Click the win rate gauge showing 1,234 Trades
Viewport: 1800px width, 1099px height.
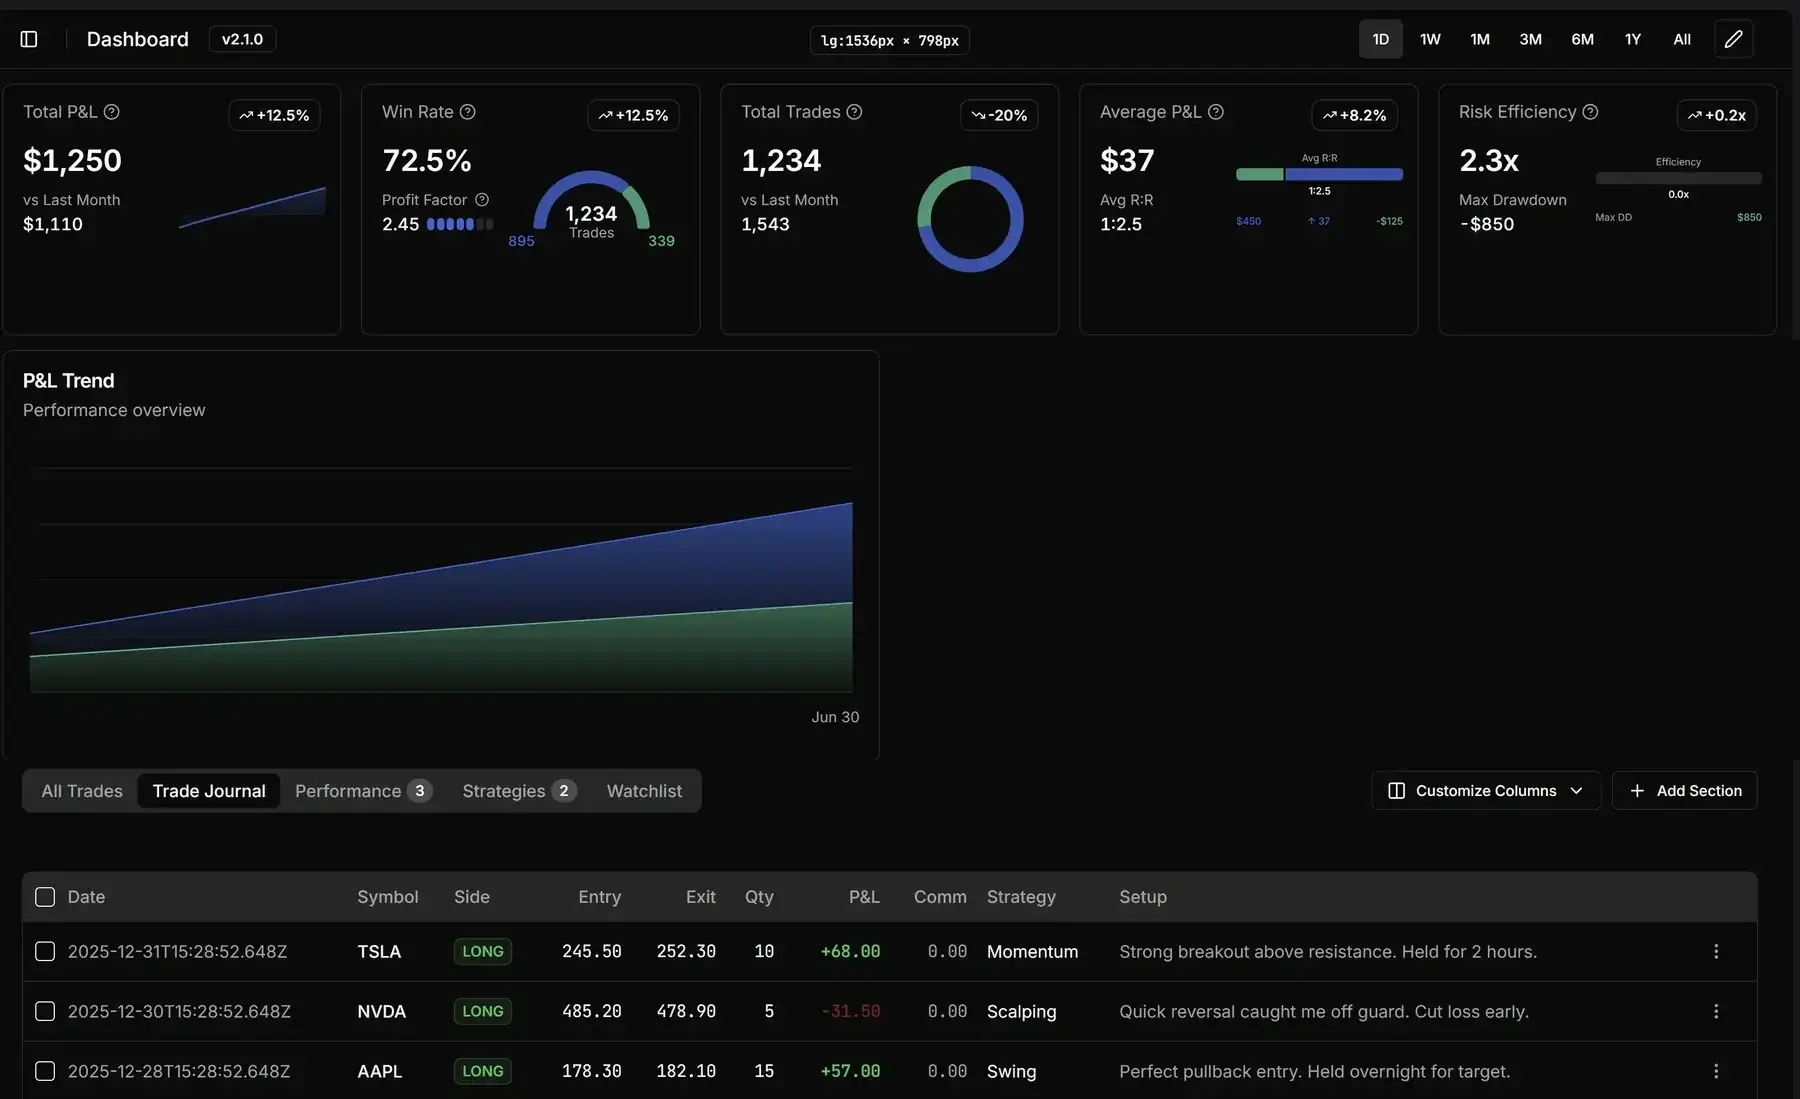pyautogui.click(x=591, y=205)
